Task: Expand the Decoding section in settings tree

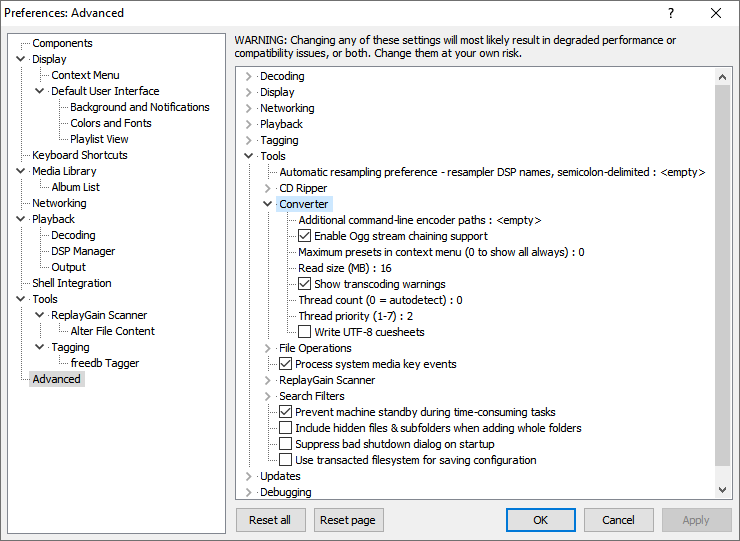Action: click(249, 76)
